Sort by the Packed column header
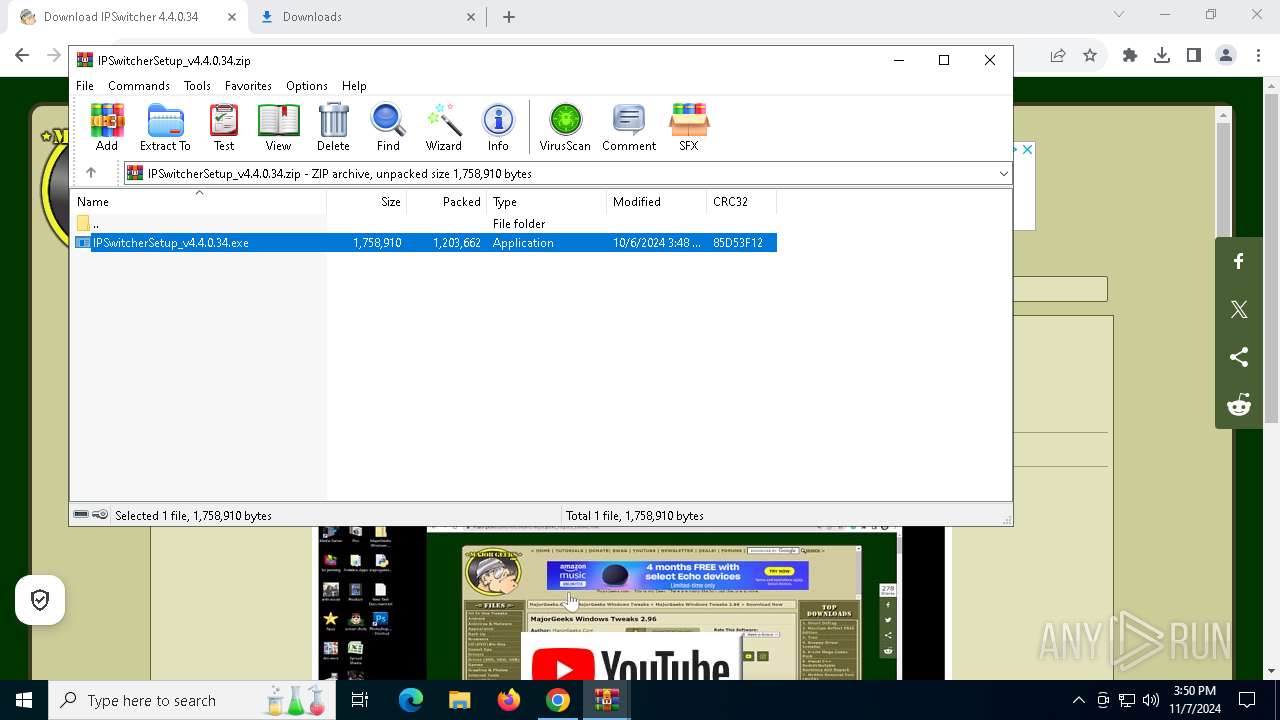 point(447,202)
